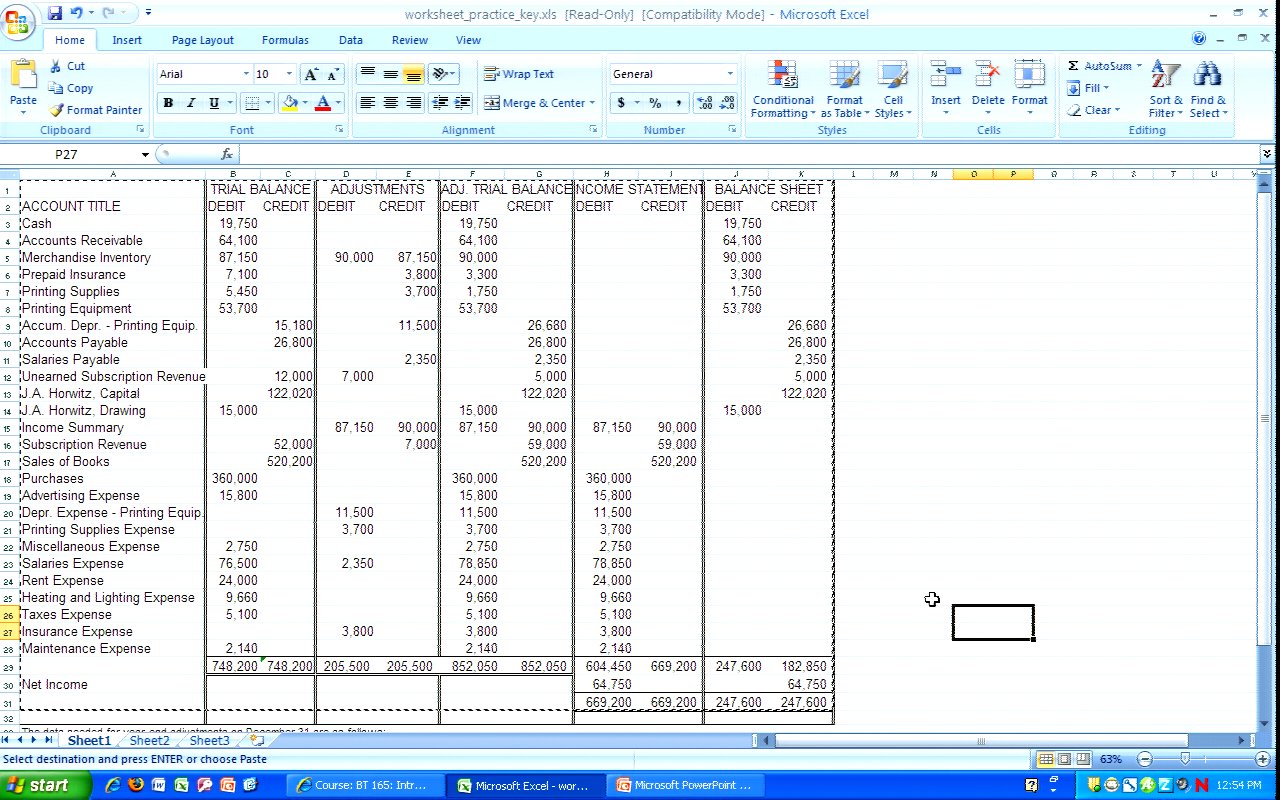Click the Insert Function fx icon
The image size is (1280, 800).
(227, 154)
